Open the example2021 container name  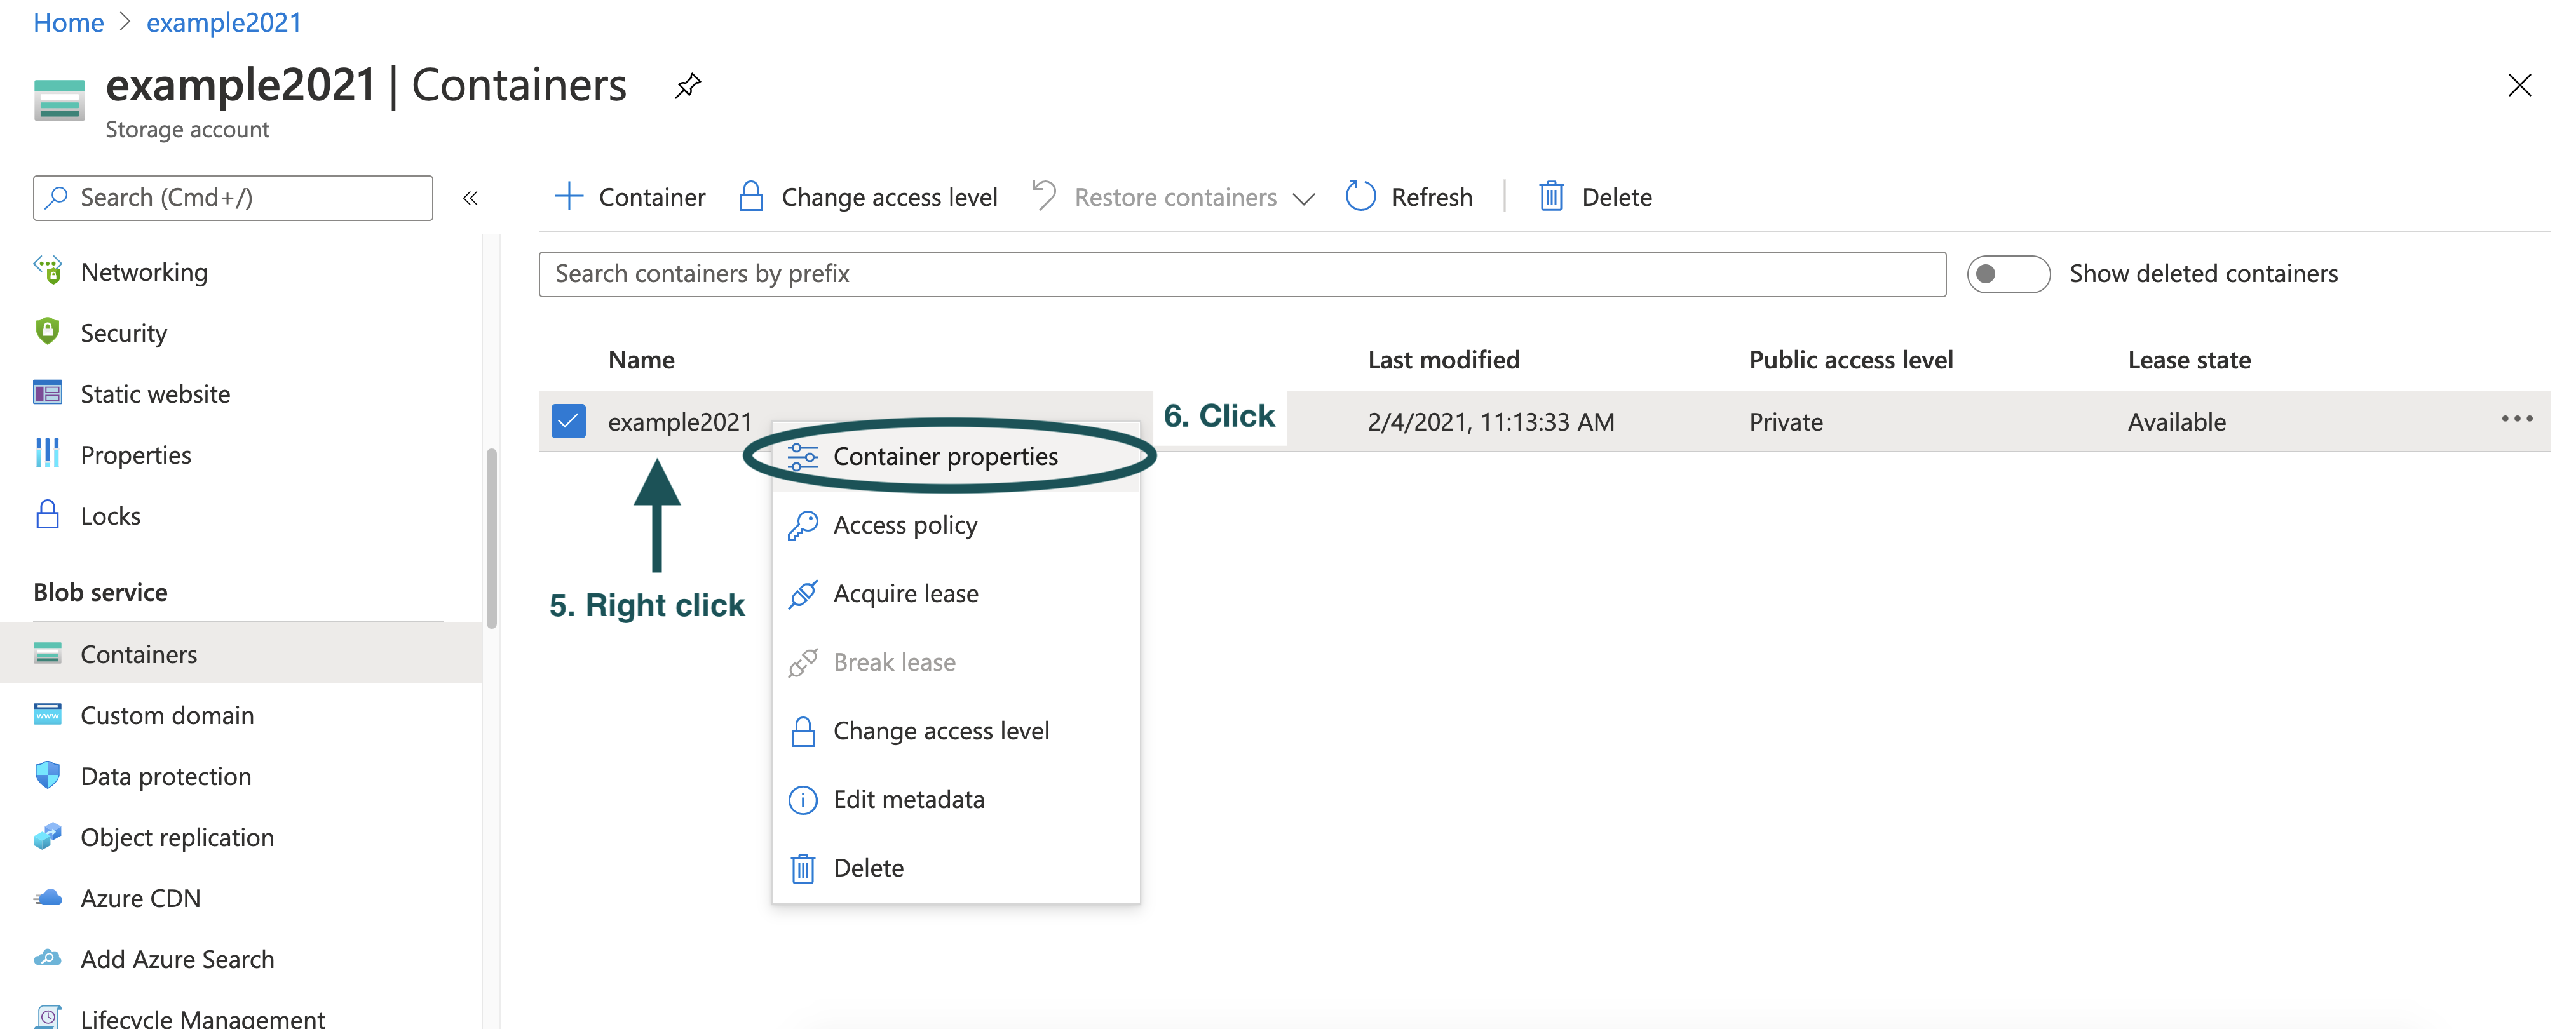click(x=679, y=422)
